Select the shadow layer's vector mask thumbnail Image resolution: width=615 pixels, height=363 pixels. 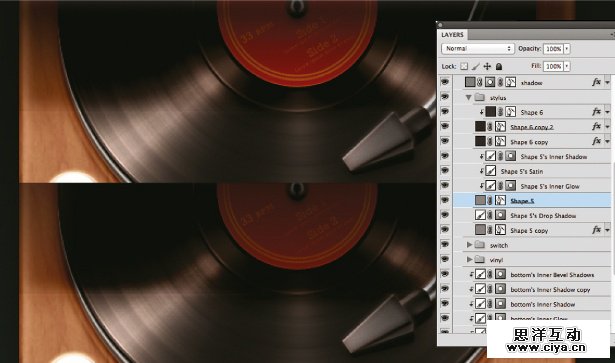(x=510, y=82)
